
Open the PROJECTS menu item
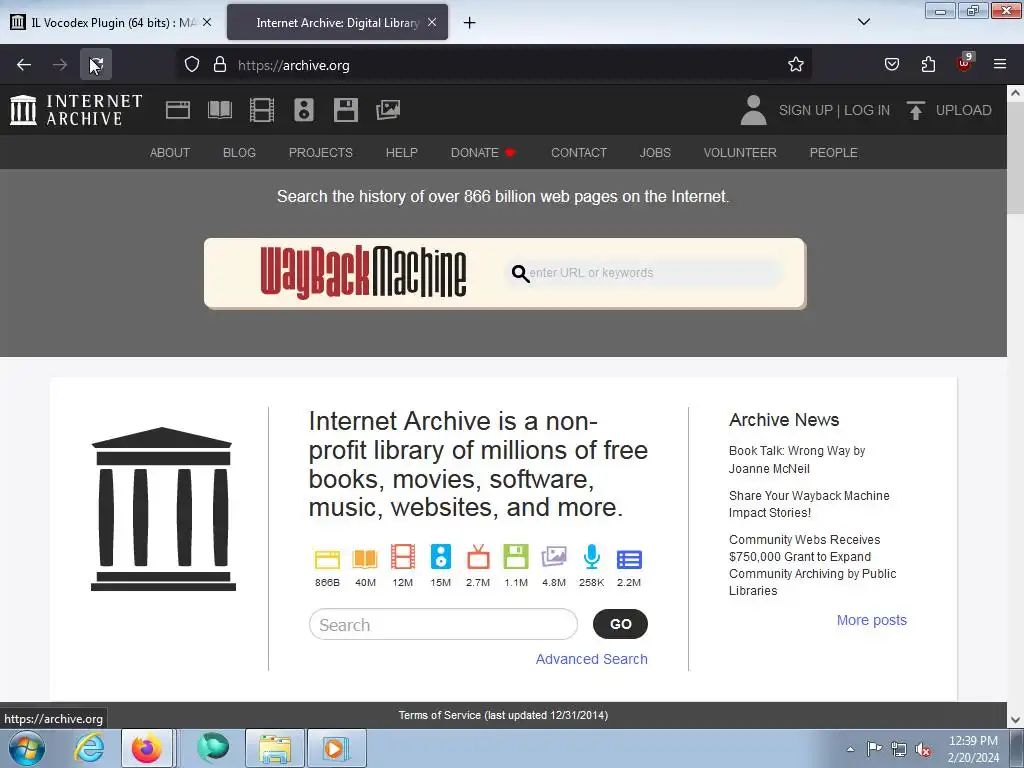click(321, 153)
